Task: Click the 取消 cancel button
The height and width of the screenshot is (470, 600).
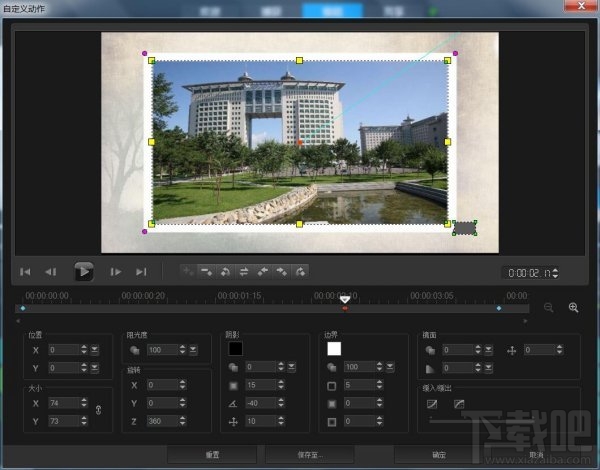Action: point(536,455)
